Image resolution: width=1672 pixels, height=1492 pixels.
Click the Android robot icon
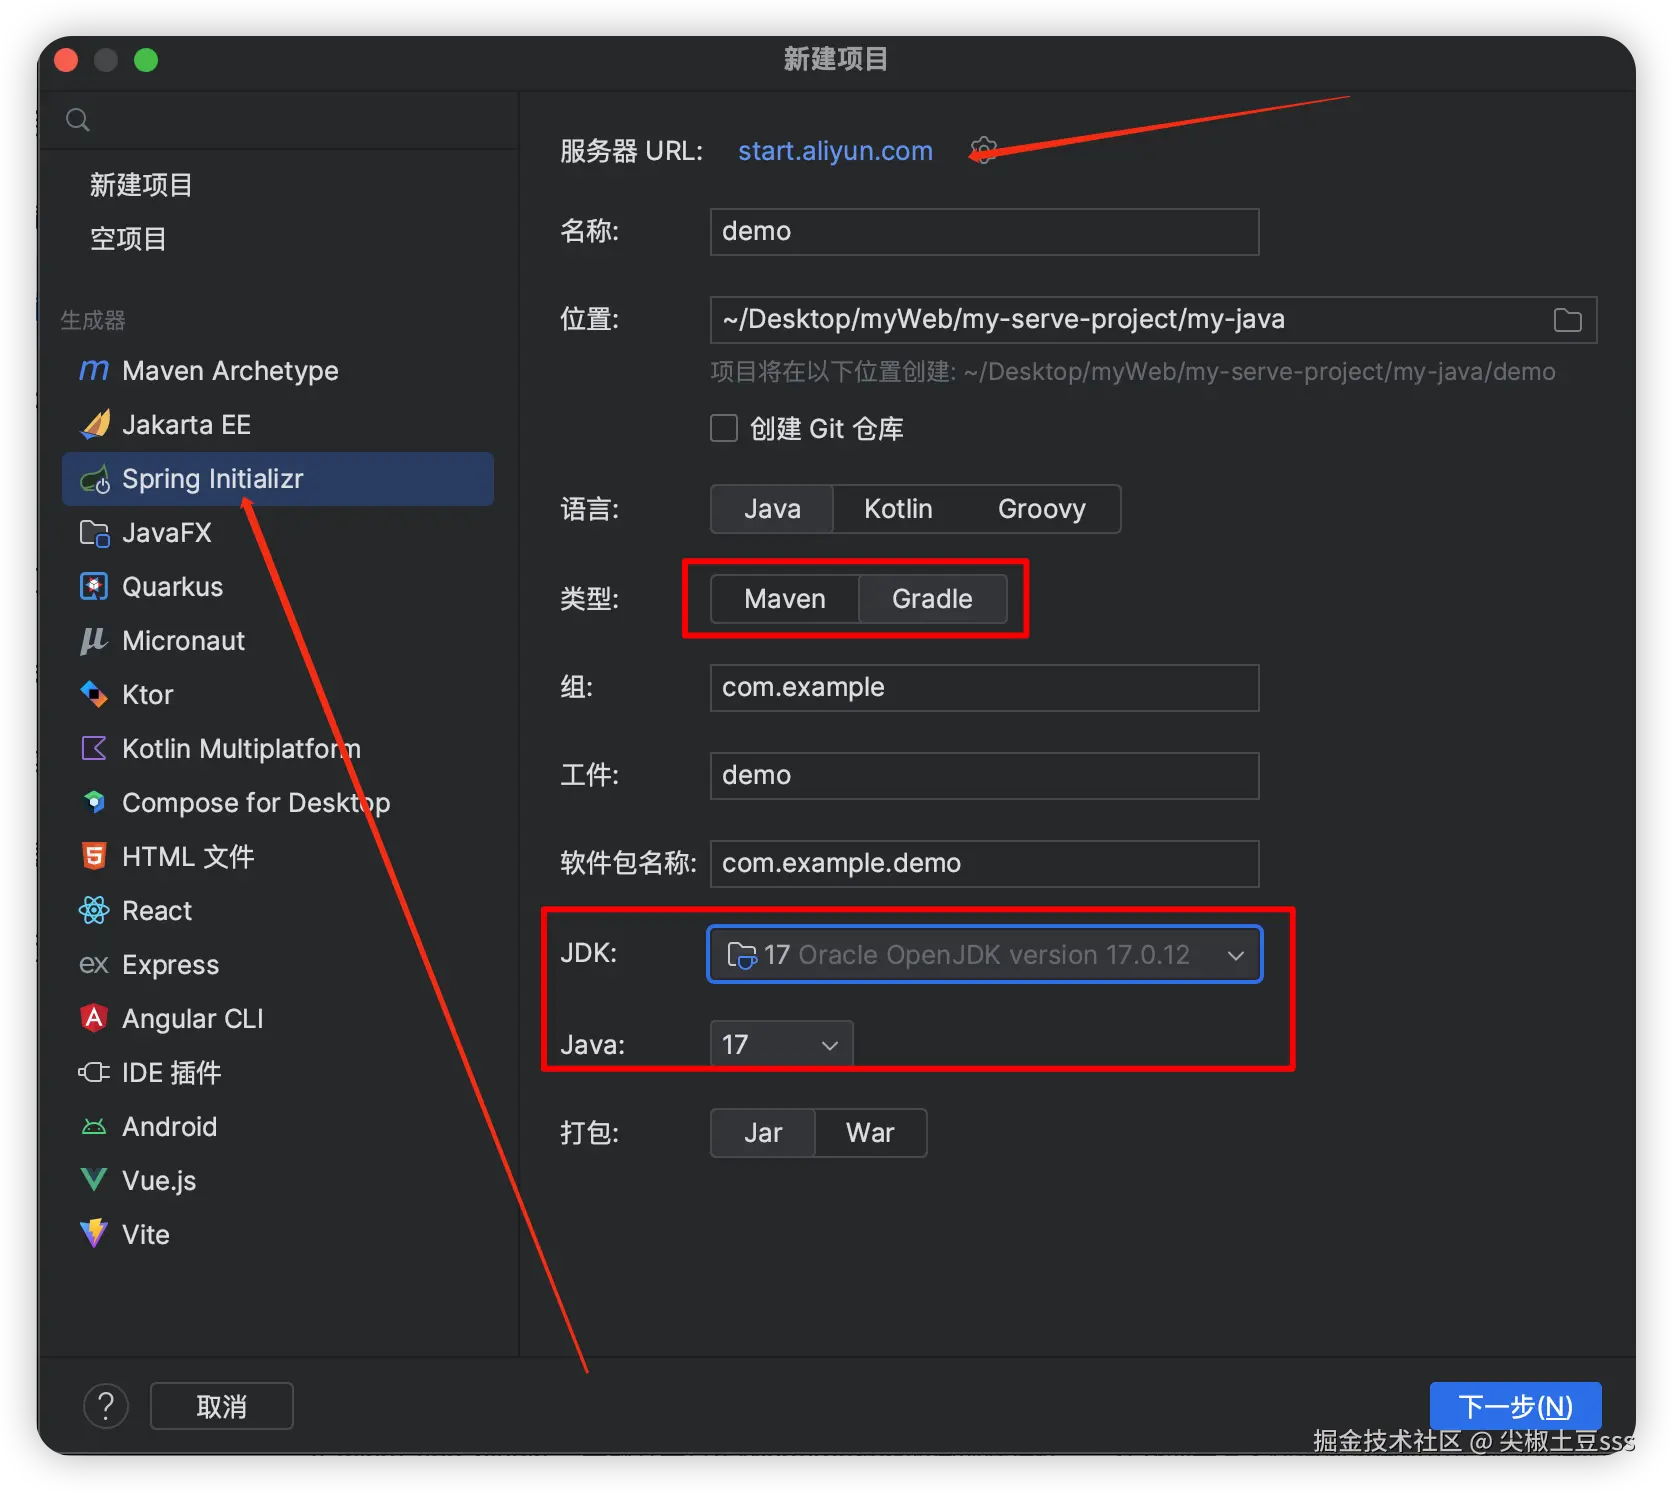point(94,1127)
